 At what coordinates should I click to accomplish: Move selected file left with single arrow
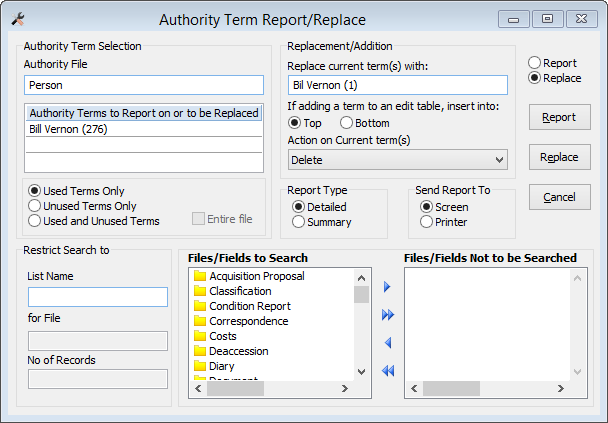click(x=388, y=343)
